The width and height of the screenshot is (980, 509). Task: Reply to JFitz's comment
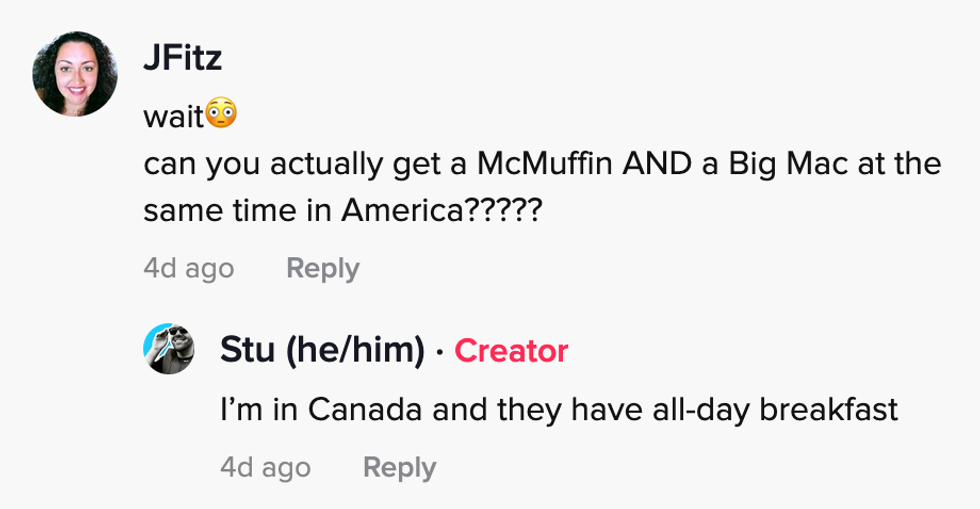coord(322,269)
